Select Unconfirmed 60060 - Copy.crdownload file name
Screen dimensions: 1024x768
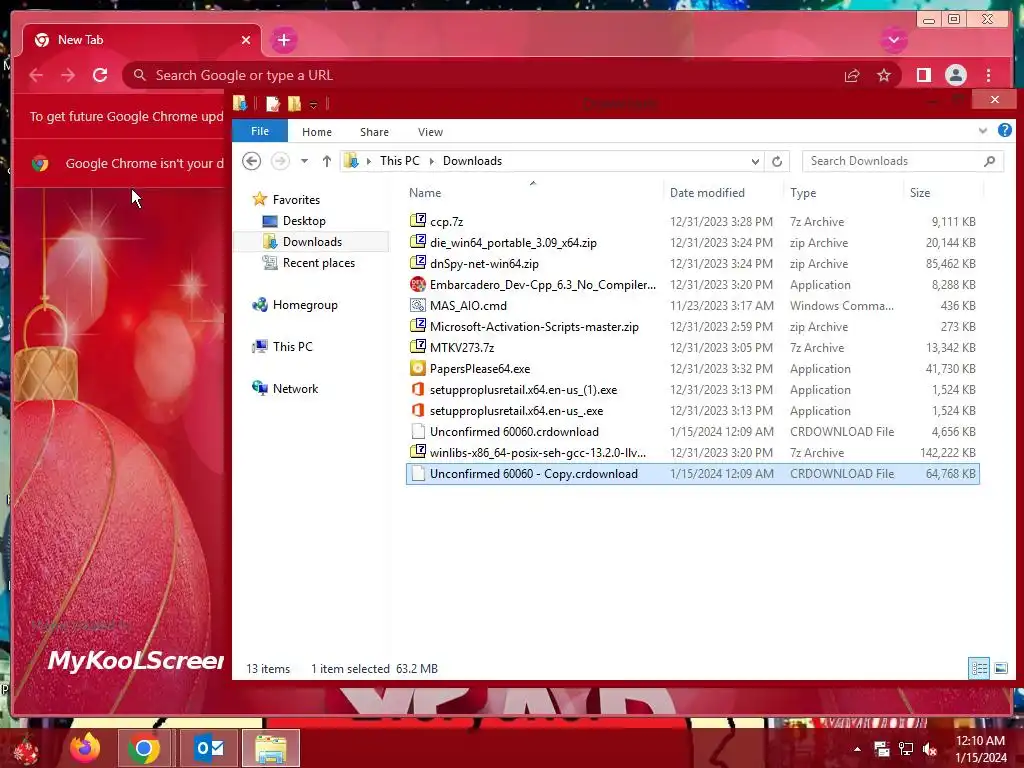(534, 473)
